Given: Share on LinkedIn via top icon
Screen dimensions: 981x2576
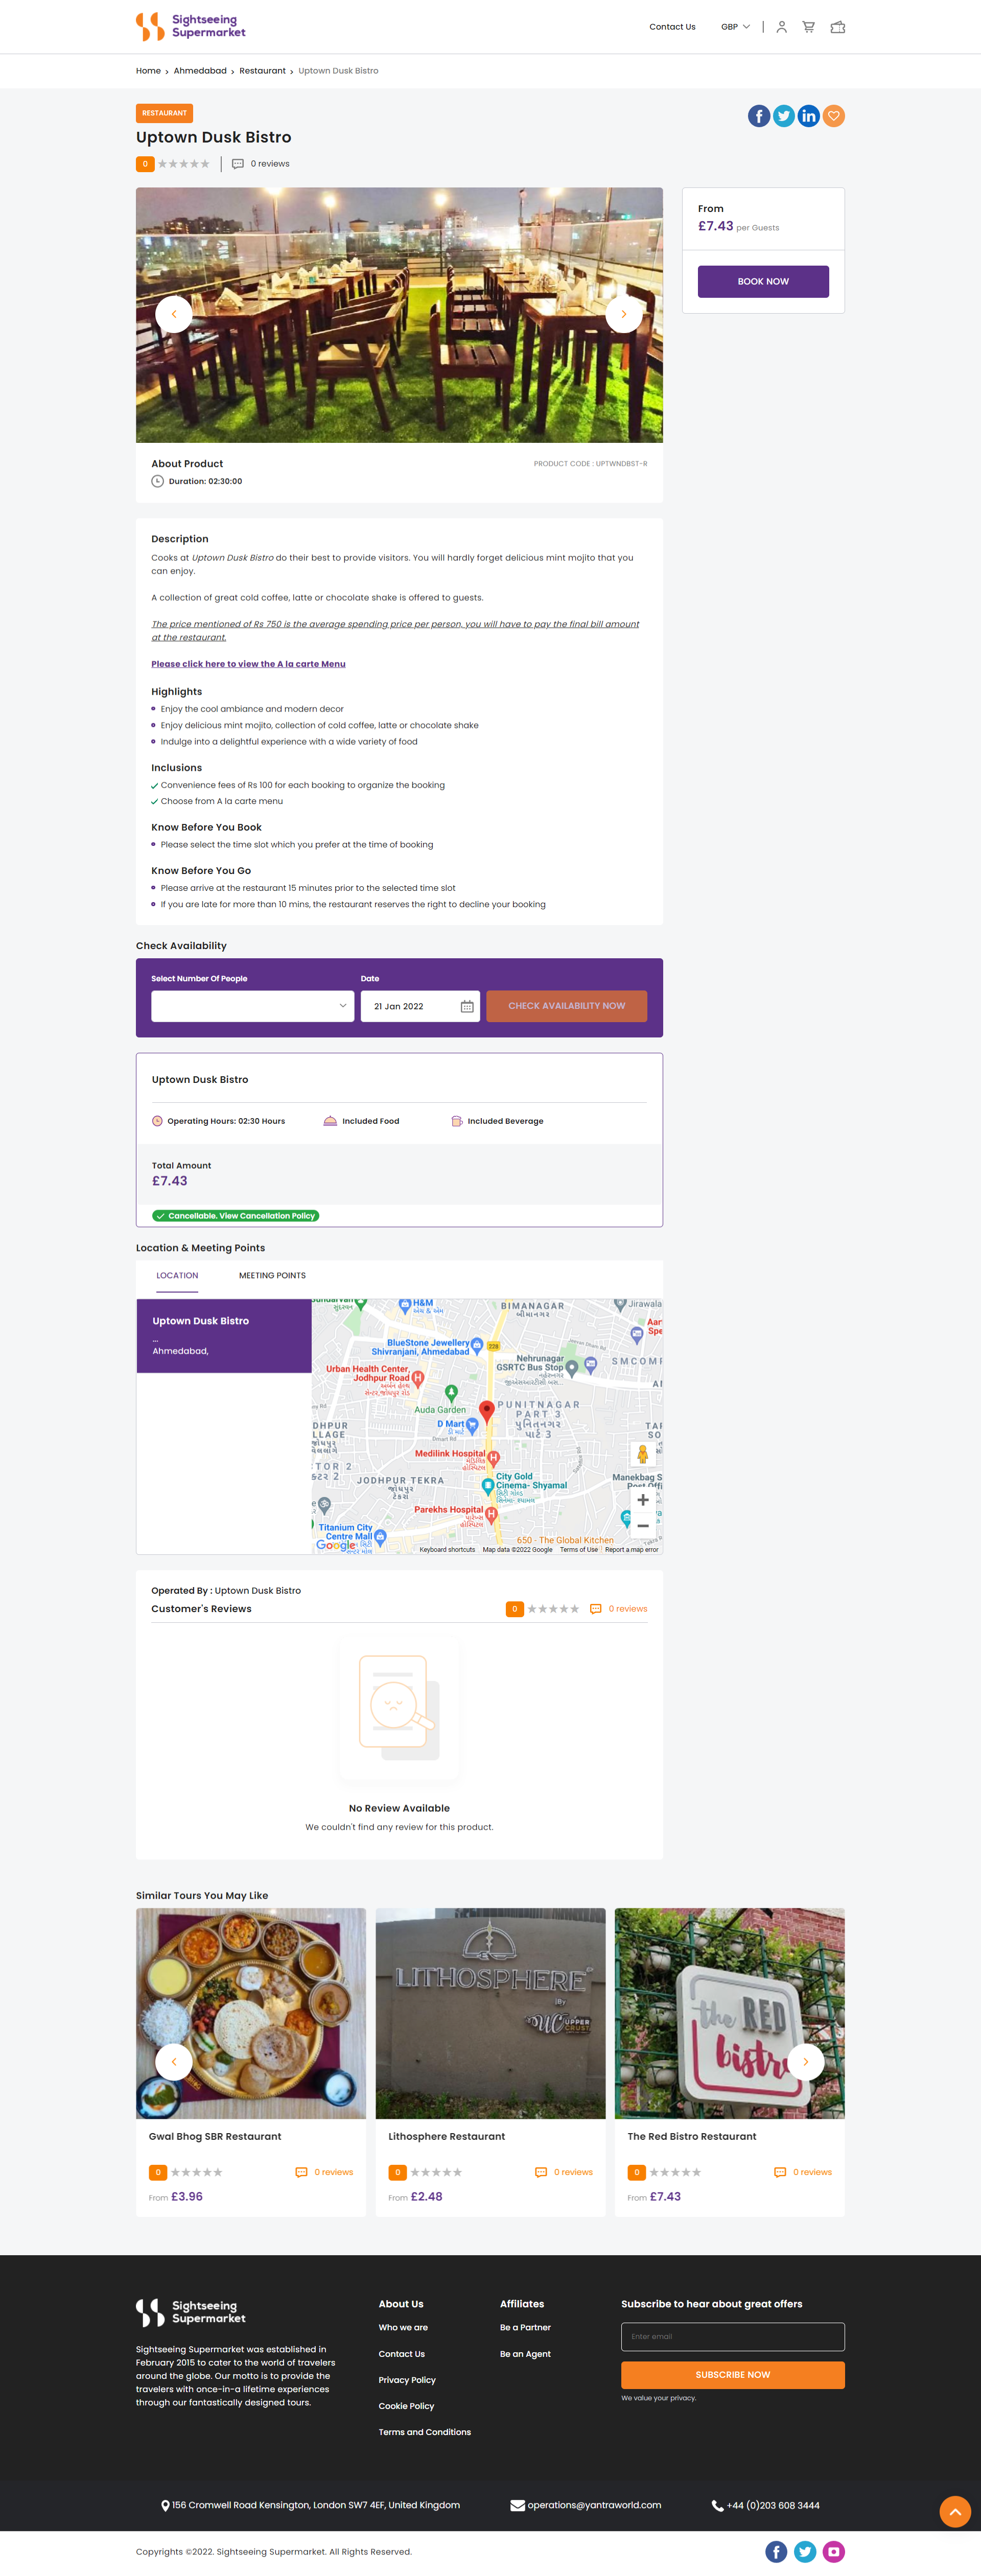Looking at the screenshot, I should click(808, 116).
